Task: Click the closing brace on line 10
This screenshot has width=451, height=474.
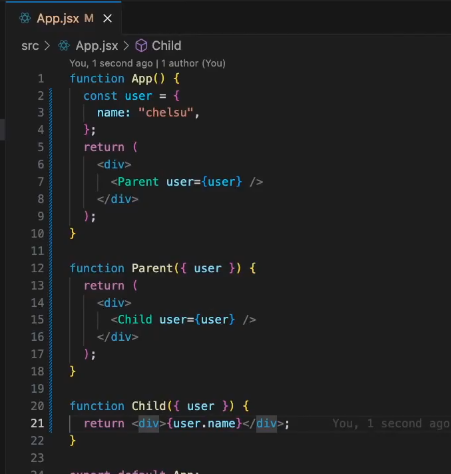Action: point(73,234)
